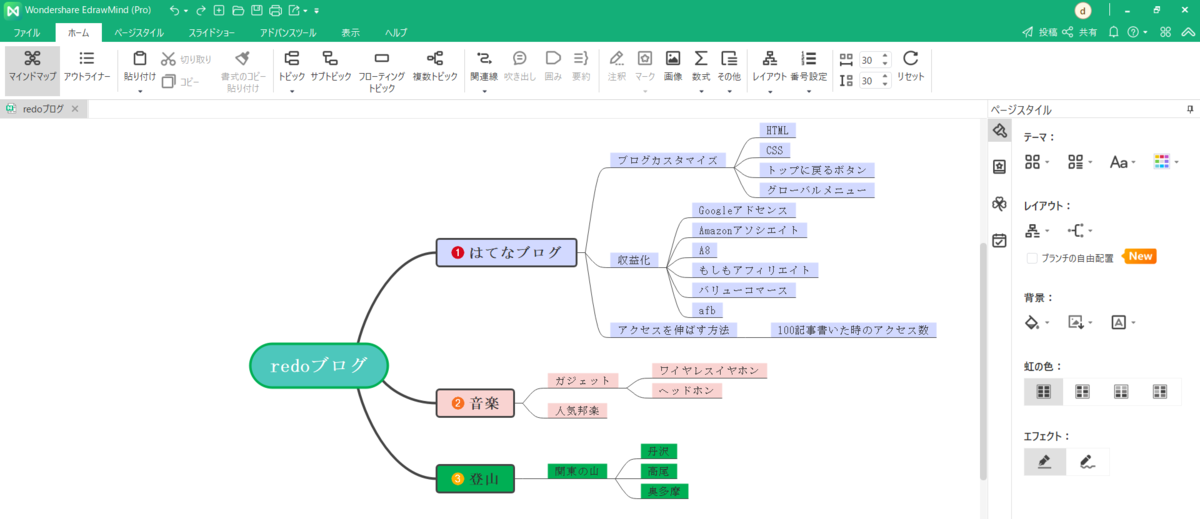
Task: Open the format brush panel tab
Action: 999,130
